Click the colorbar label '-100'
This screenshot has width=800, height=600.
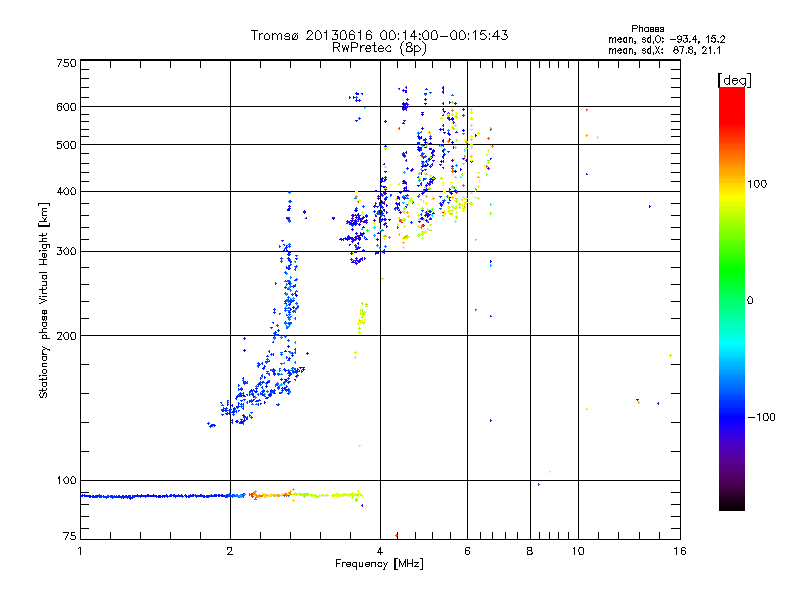761,417
